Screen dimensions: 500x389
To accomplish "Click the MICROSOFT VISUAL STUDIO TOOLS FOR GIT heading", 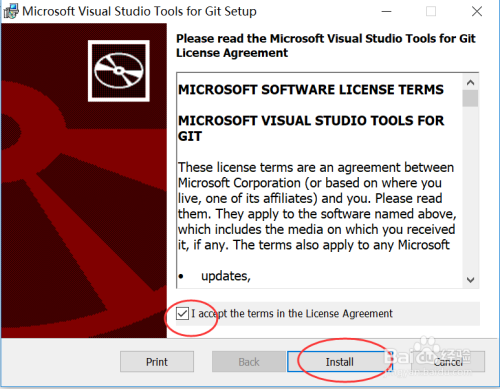I will click(311, 128).
